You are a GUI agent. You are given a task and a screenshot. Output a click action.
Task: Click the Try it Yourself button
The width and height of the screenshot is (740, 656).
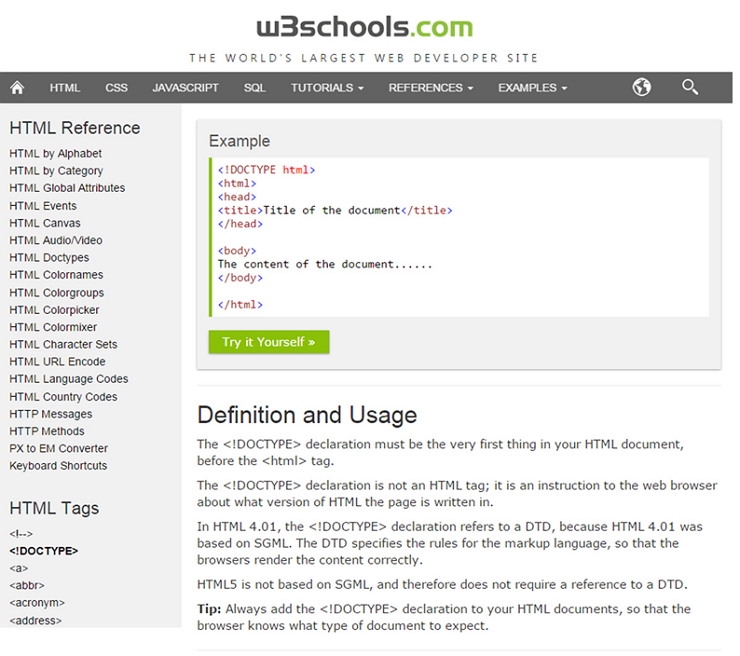[x=269, y=342]
